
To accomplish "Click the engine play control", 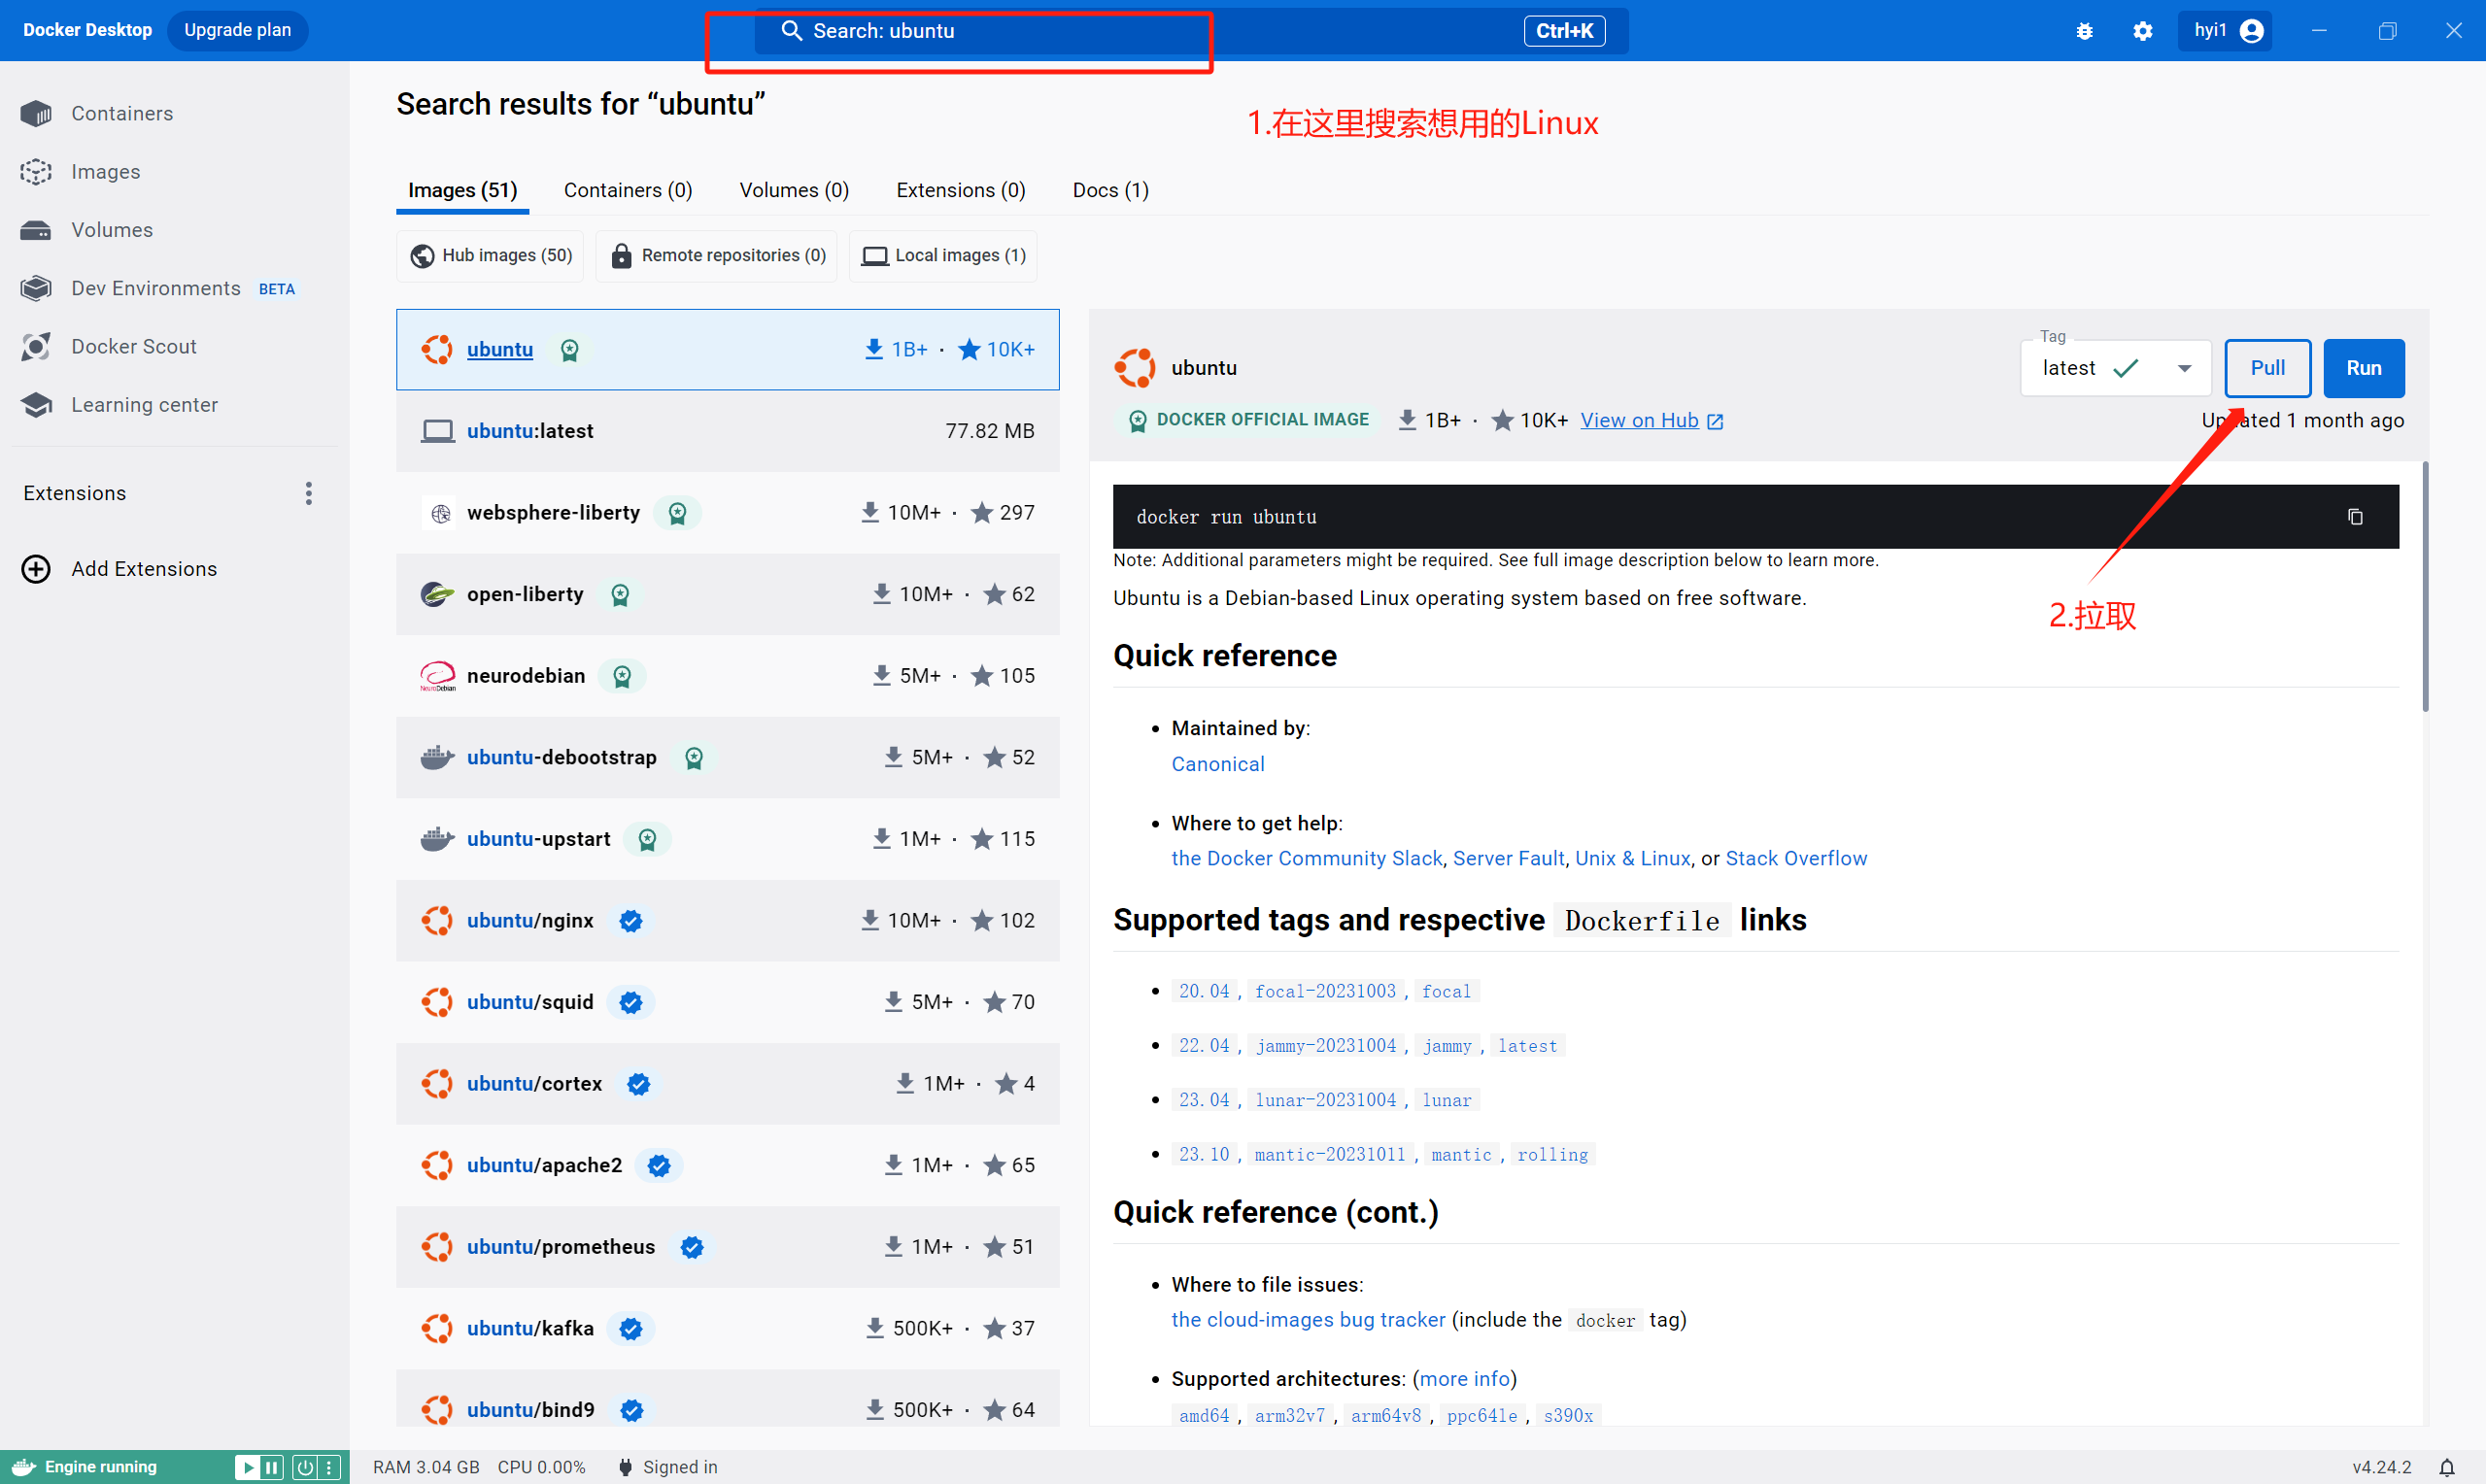I will 247,1467.
